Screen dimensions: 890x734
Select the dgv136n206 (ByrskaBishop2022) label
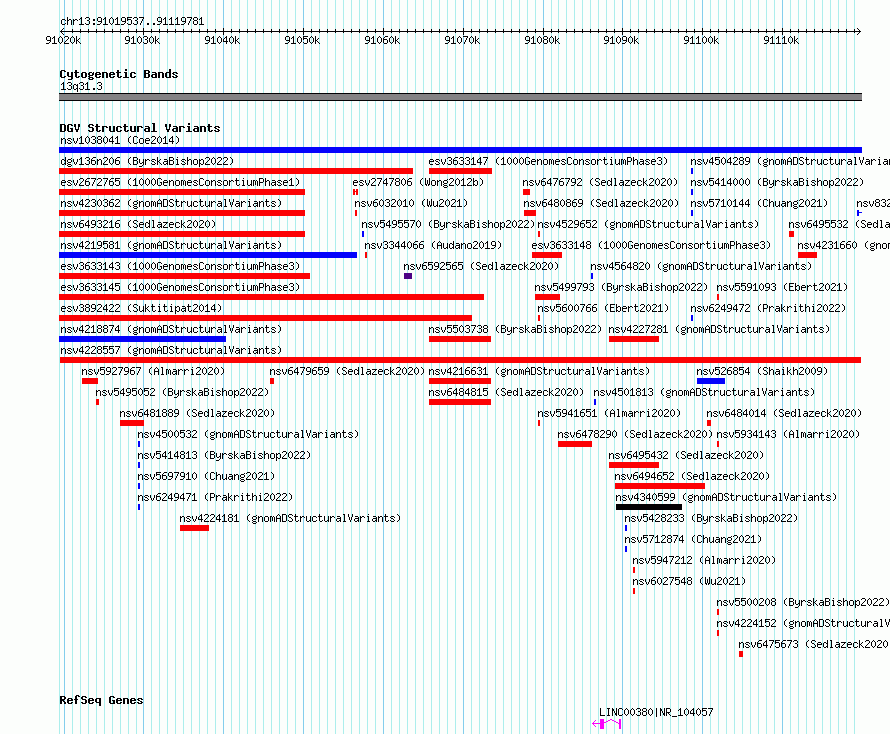pyautogui.click(x=147, y=161)
